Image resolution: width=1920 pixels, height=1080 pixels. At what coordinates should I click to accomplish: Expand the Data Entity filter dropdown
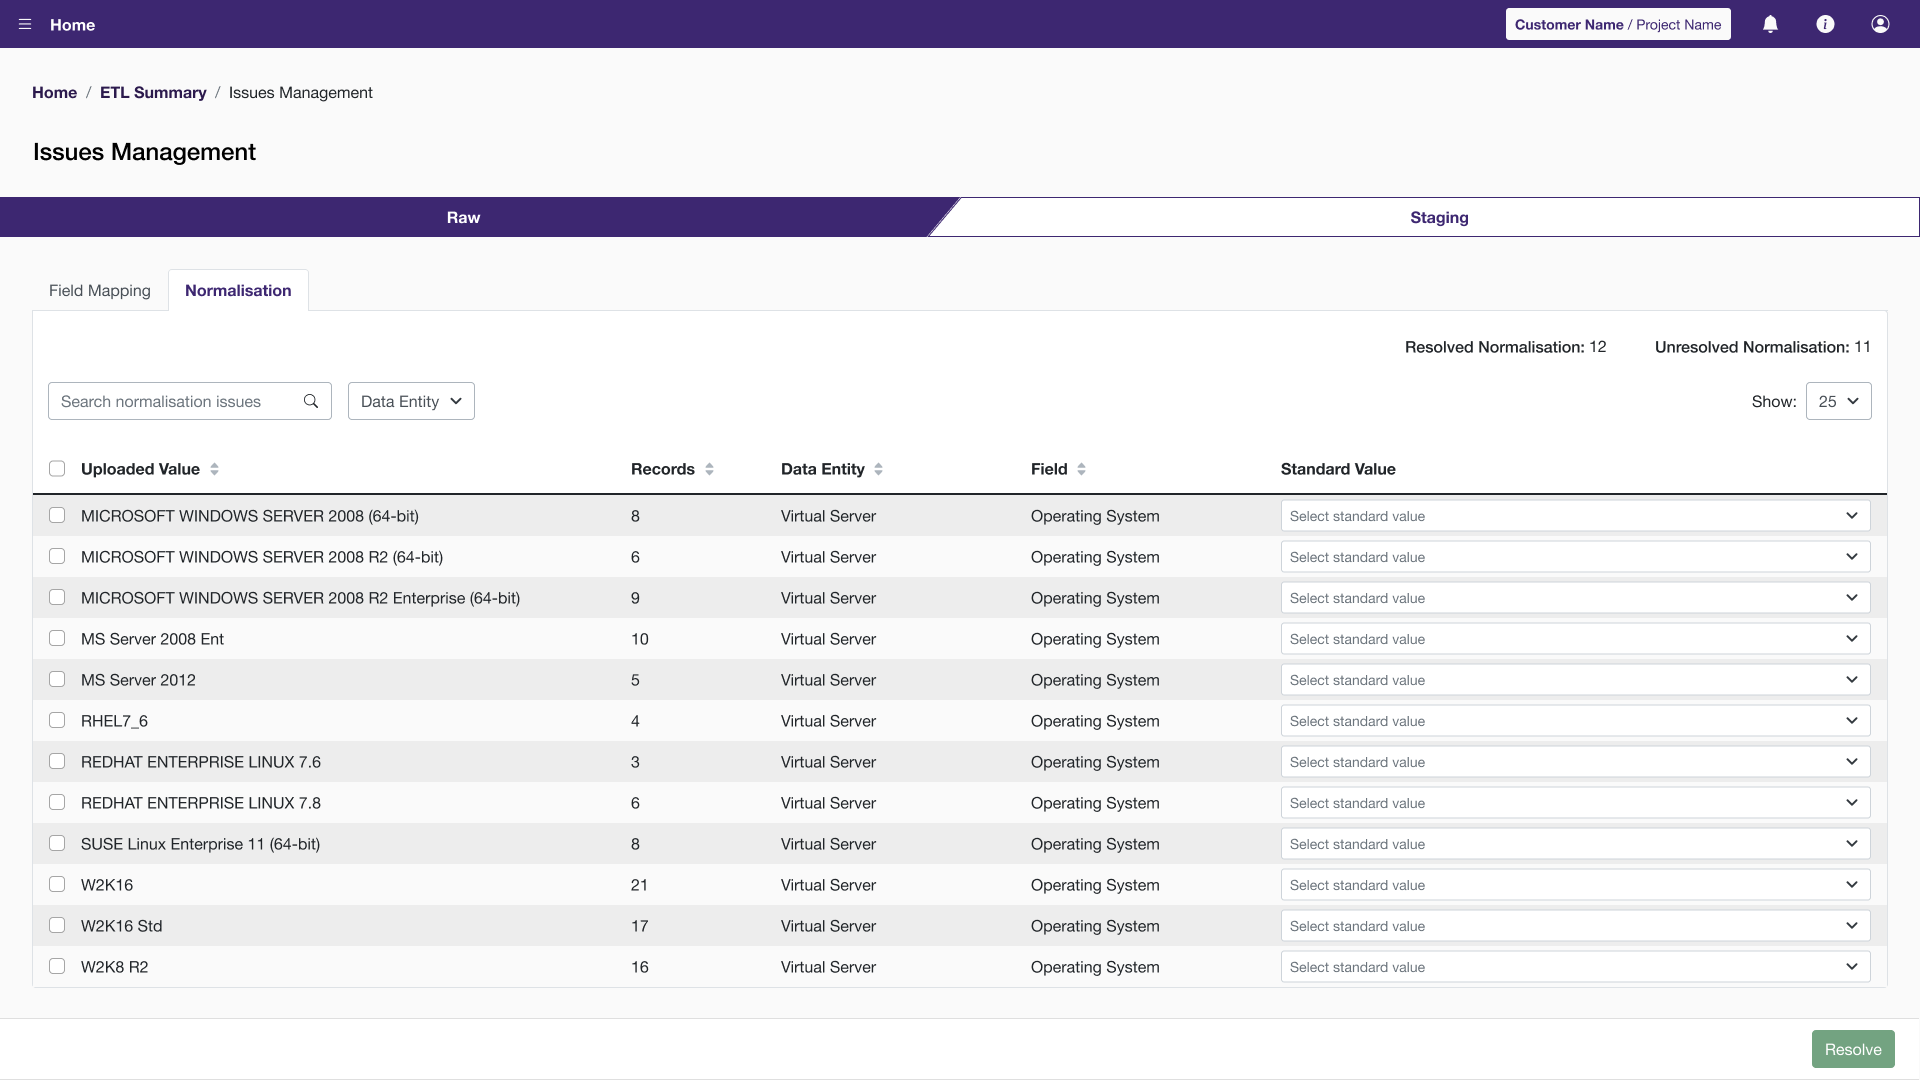[411, 401]
